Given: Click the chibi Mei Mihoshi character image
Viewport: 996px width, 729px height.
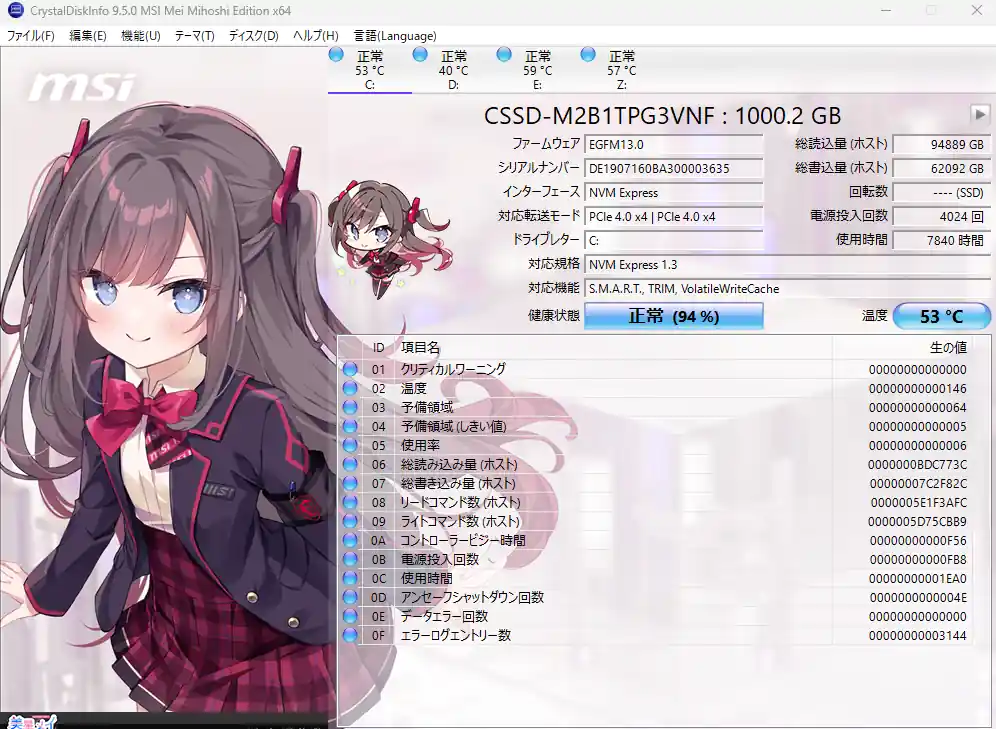Looking at the screenshot, I should click(389, 238).
